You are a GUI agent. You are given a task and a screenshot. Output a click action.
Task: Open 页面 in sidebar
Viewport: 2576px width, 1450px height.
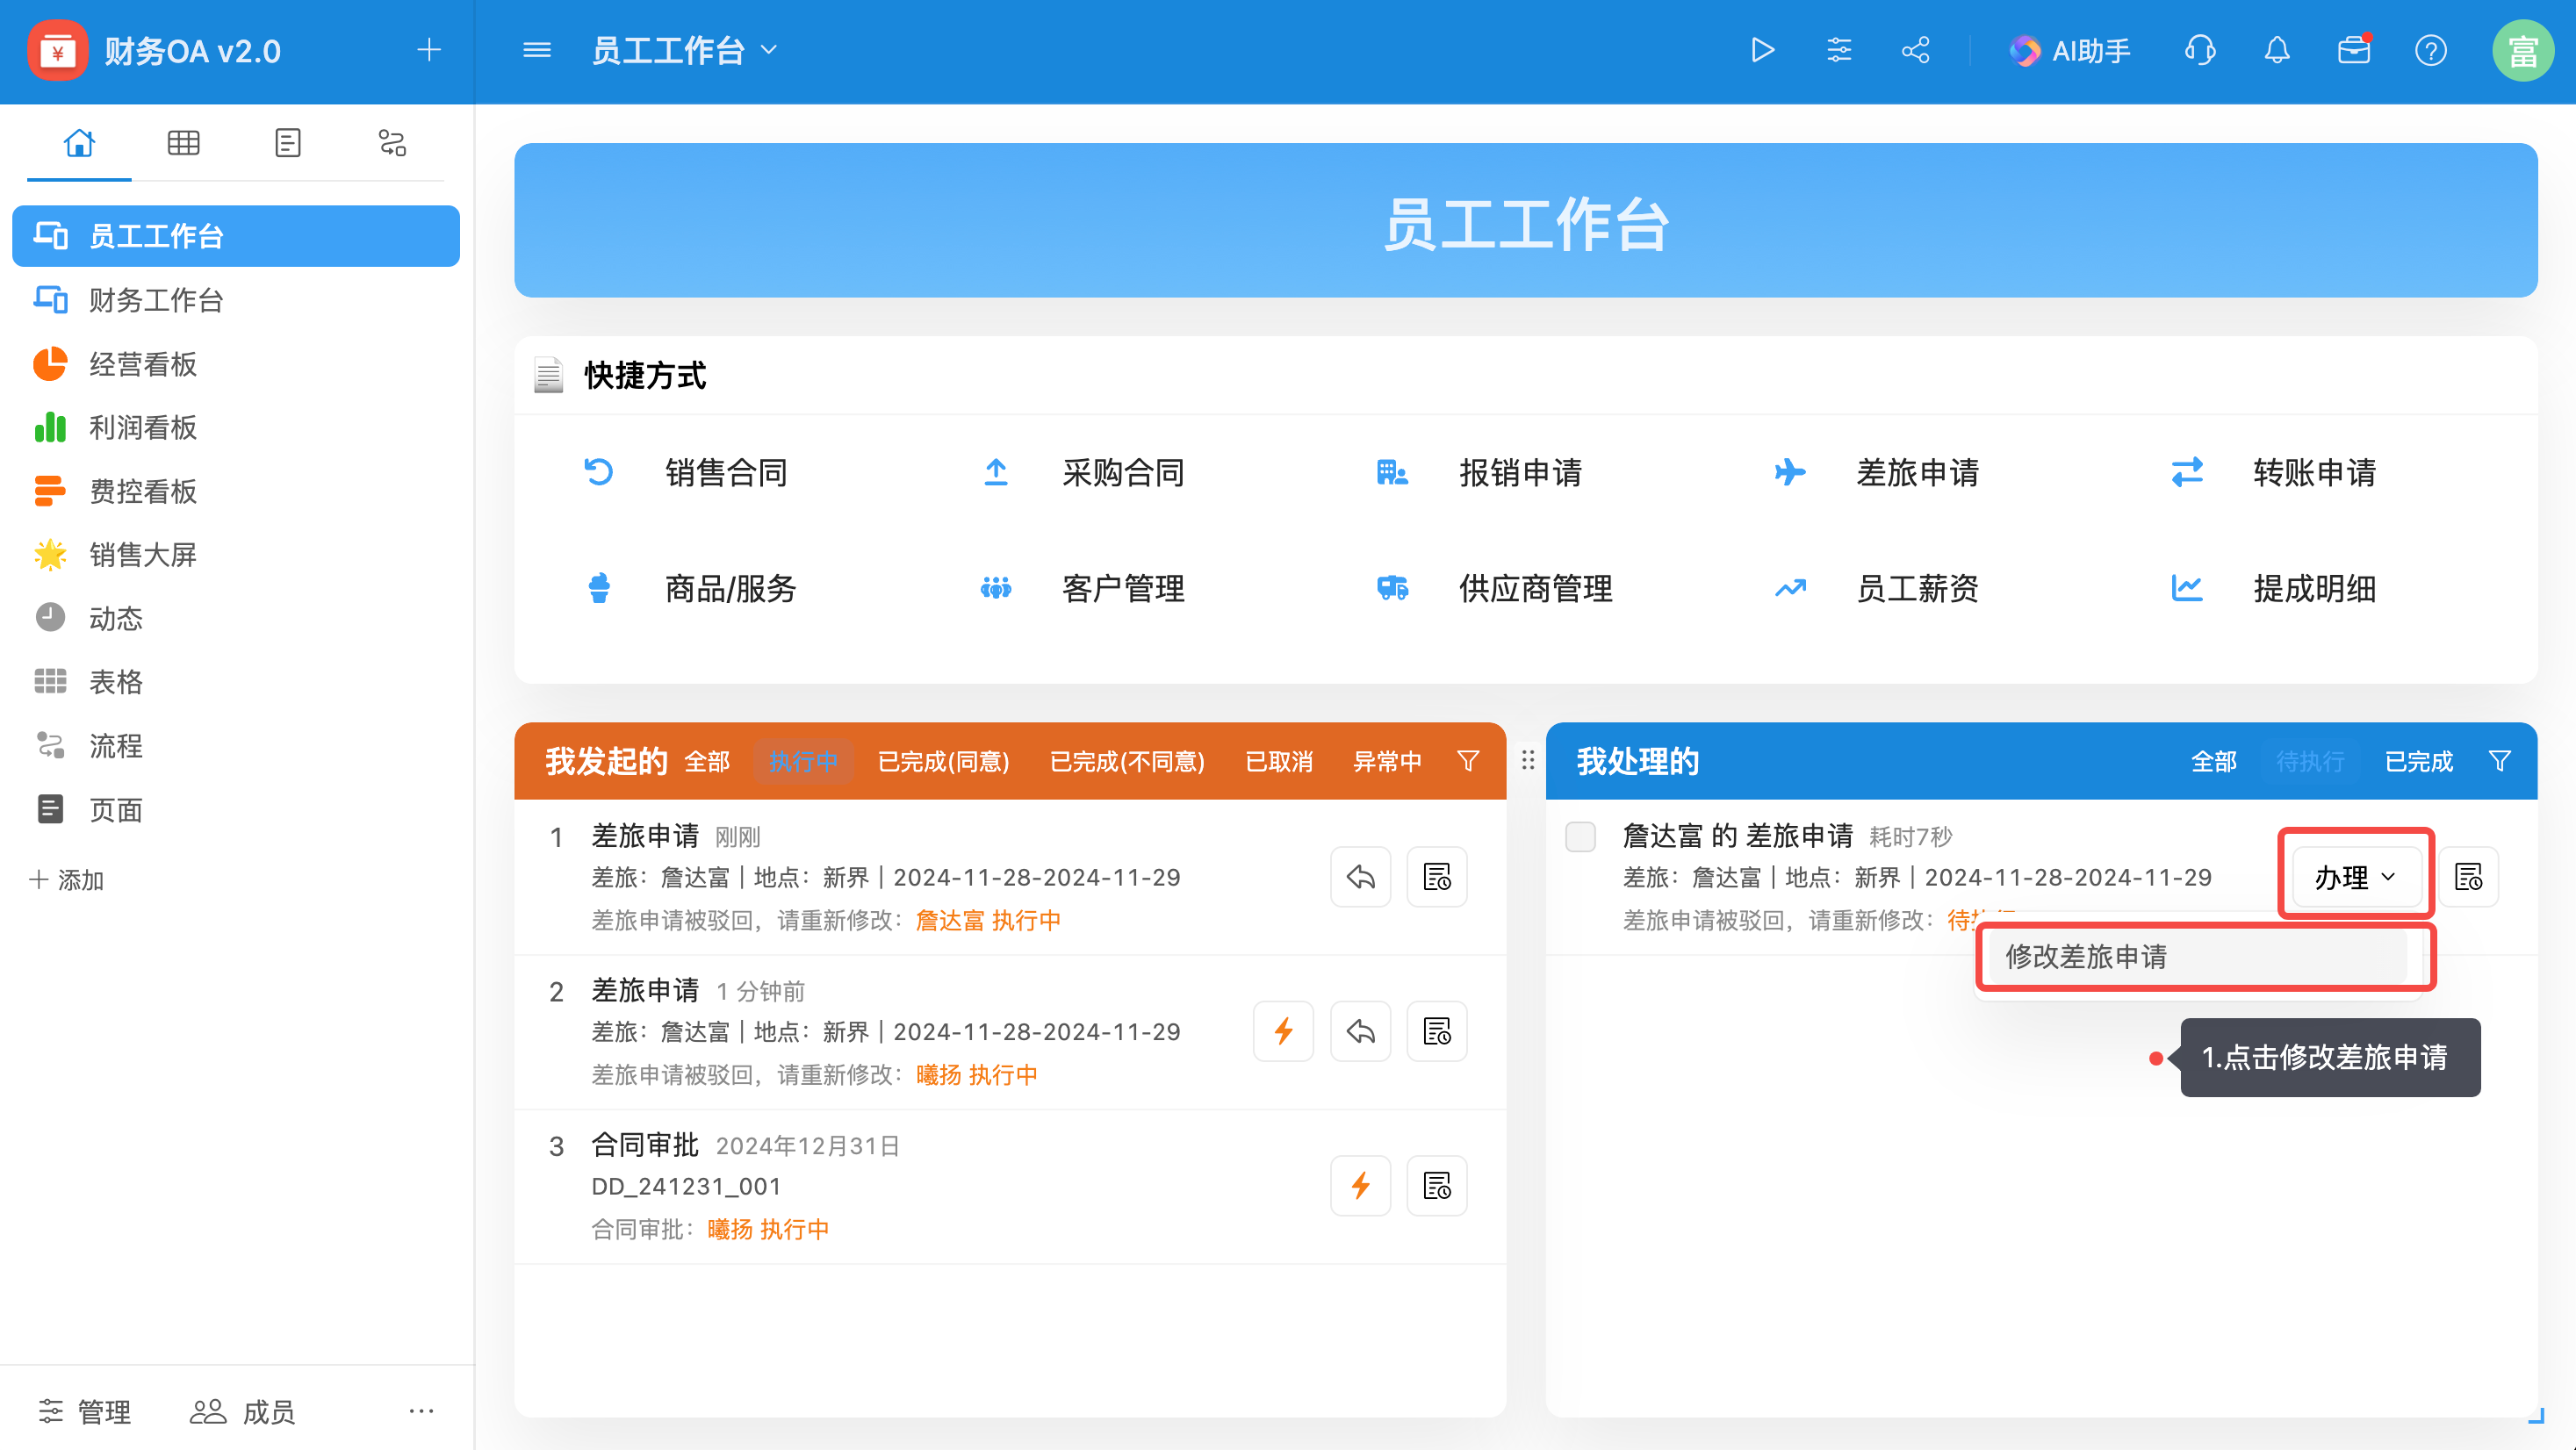click(236, 809)
